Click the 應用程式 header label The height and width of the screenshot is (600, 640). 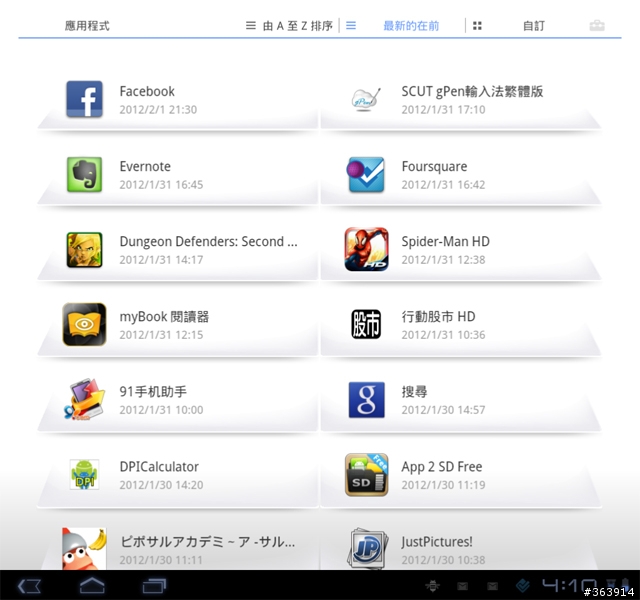(x=87, y=26)
